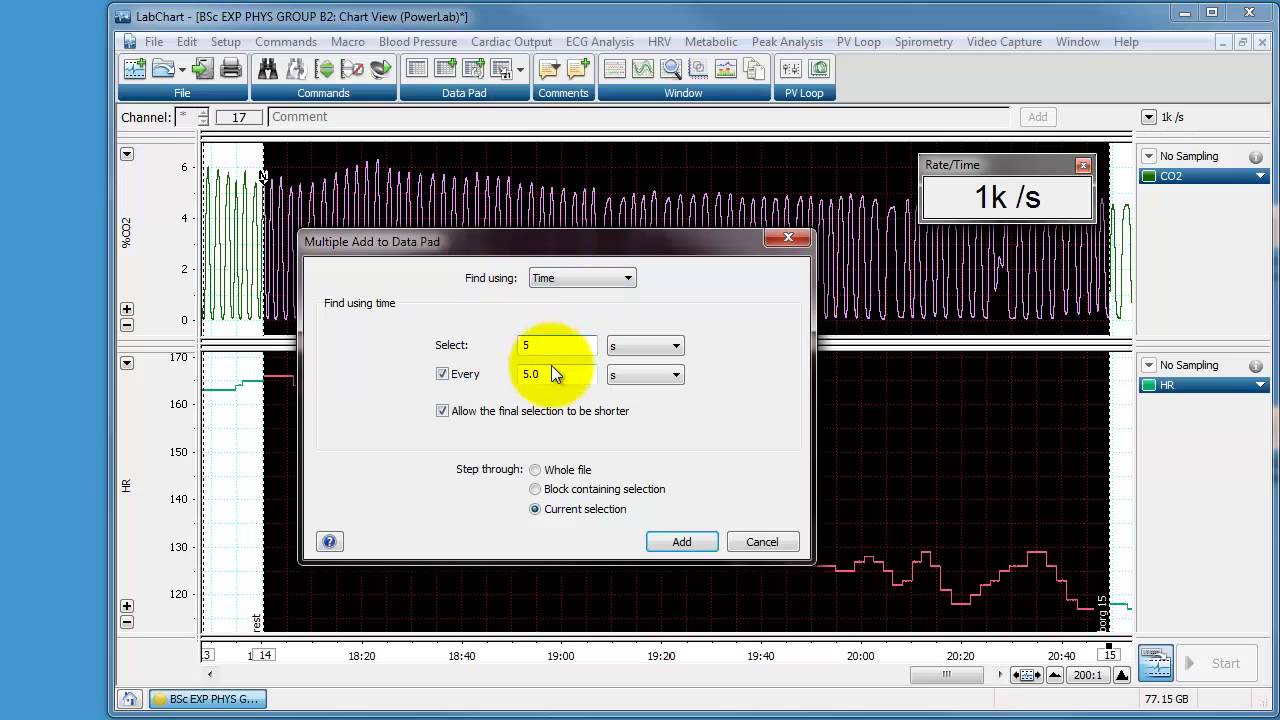
Task: Open Zoom View magnifier icon
Action: [x=671, y=69]
